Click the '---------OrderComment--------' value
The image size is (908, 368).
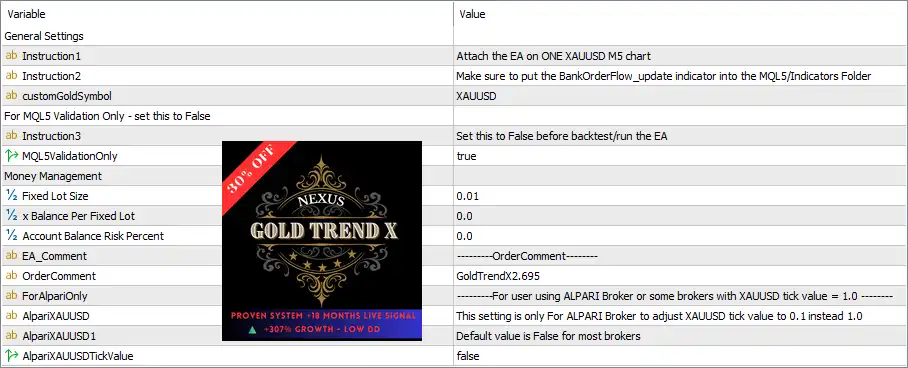pyautogui.click(x=527, y=256)
